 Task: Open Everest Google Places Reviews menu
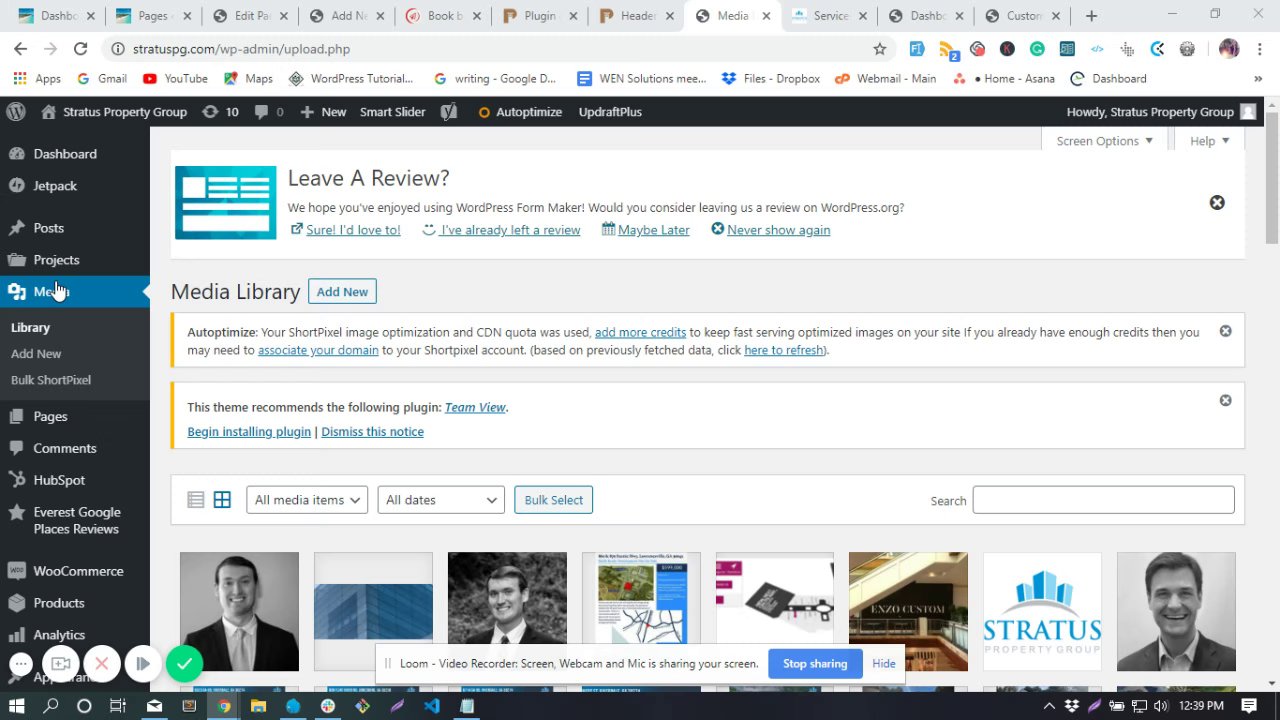pos(75,520)
